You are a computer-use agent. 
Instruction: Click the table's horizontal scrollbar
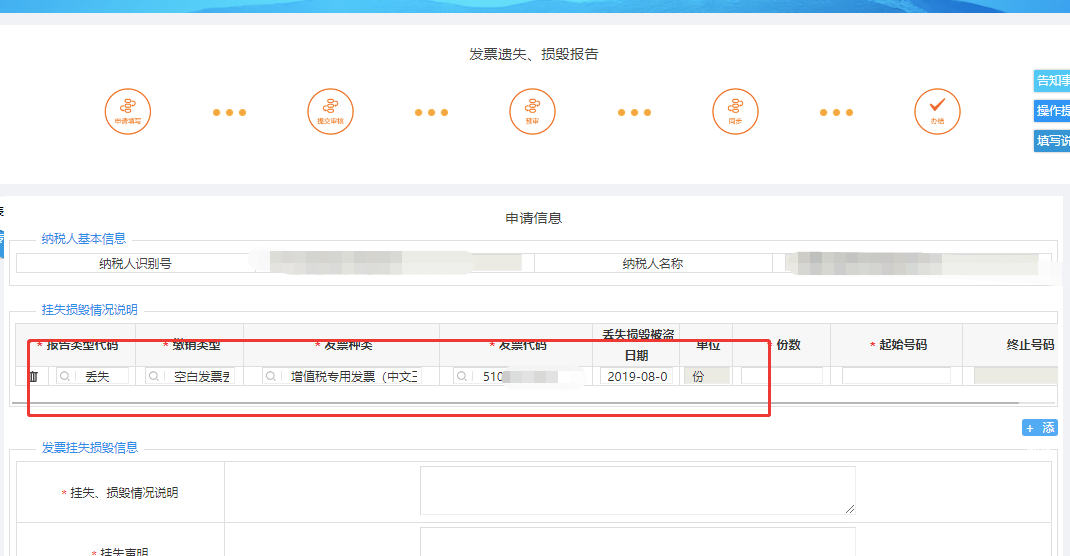(x=515, y=403)
